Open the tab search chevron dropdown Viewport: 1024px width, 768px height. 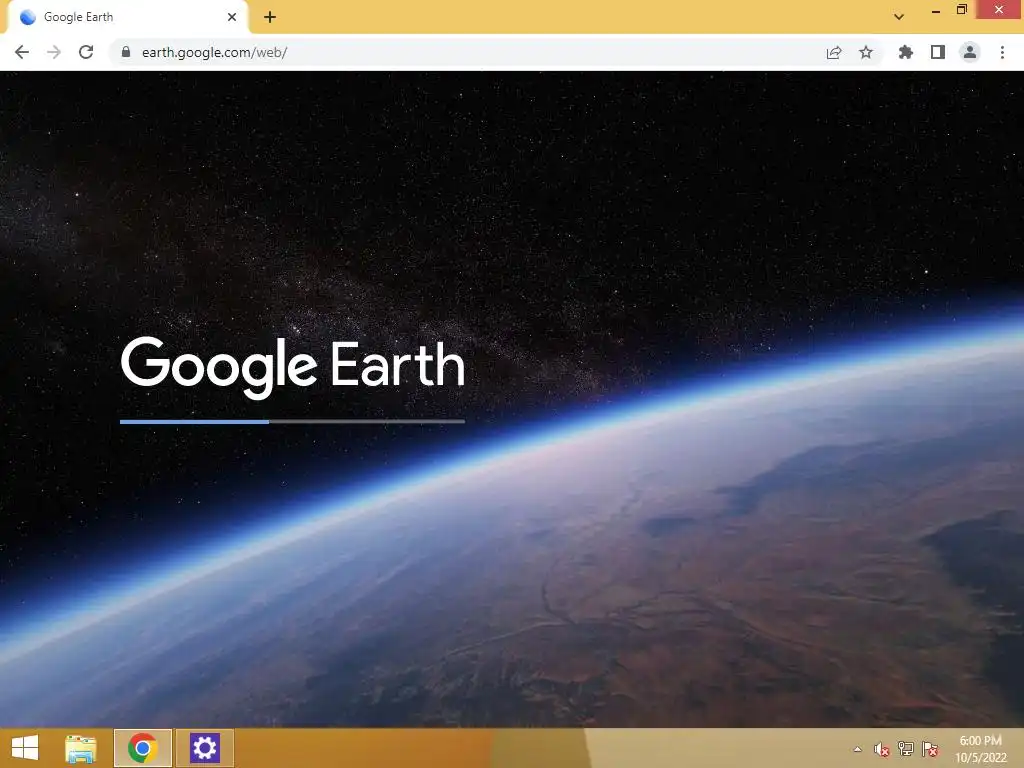[899, 17]
